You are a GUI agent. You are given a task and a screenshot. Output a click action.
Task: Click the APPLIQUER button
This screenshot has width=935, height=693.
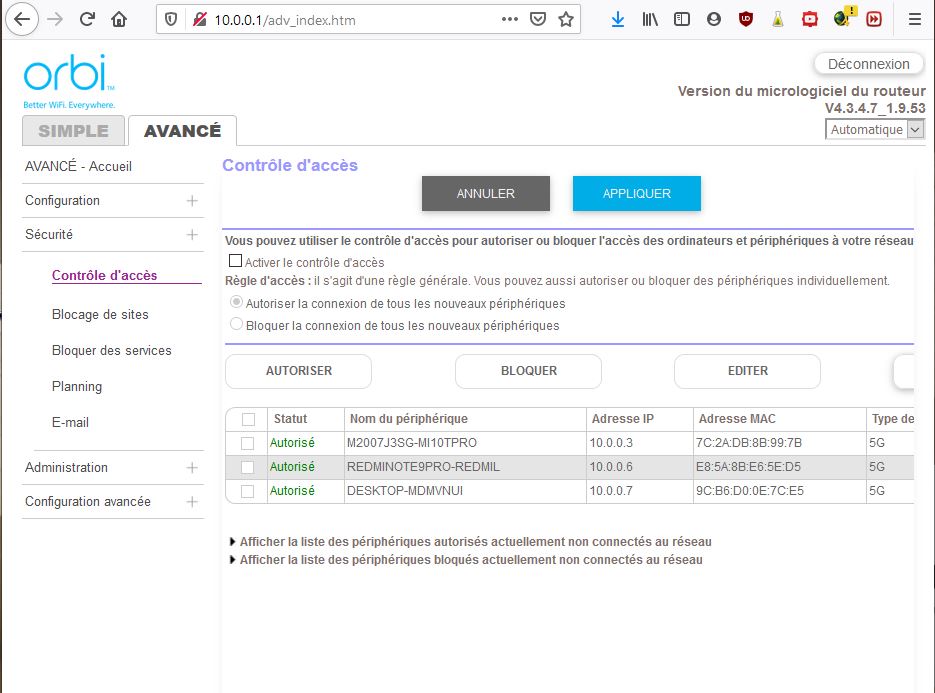pyautogui.click(x=636, y=194)
